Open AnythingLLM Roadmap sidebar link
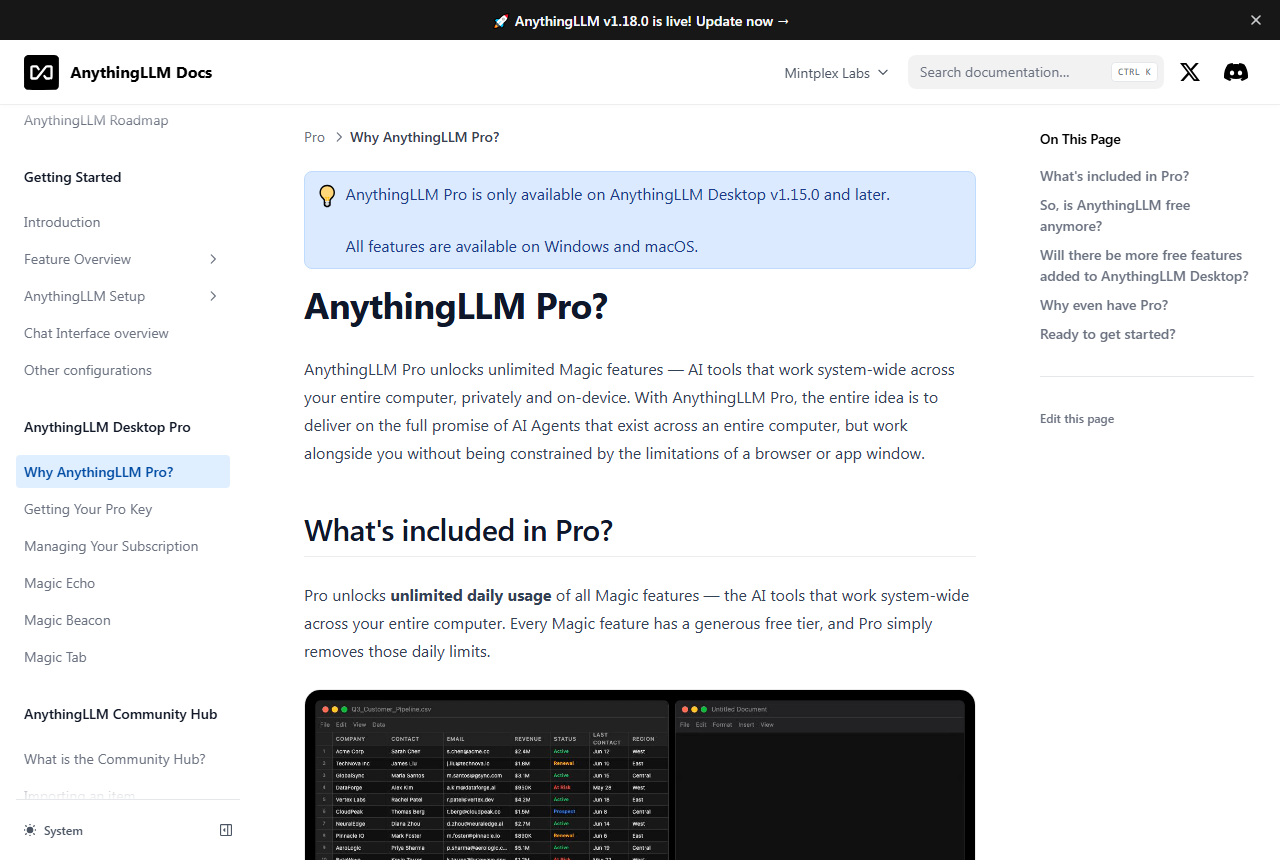1280x860 pixels. [x=96, y=120]
